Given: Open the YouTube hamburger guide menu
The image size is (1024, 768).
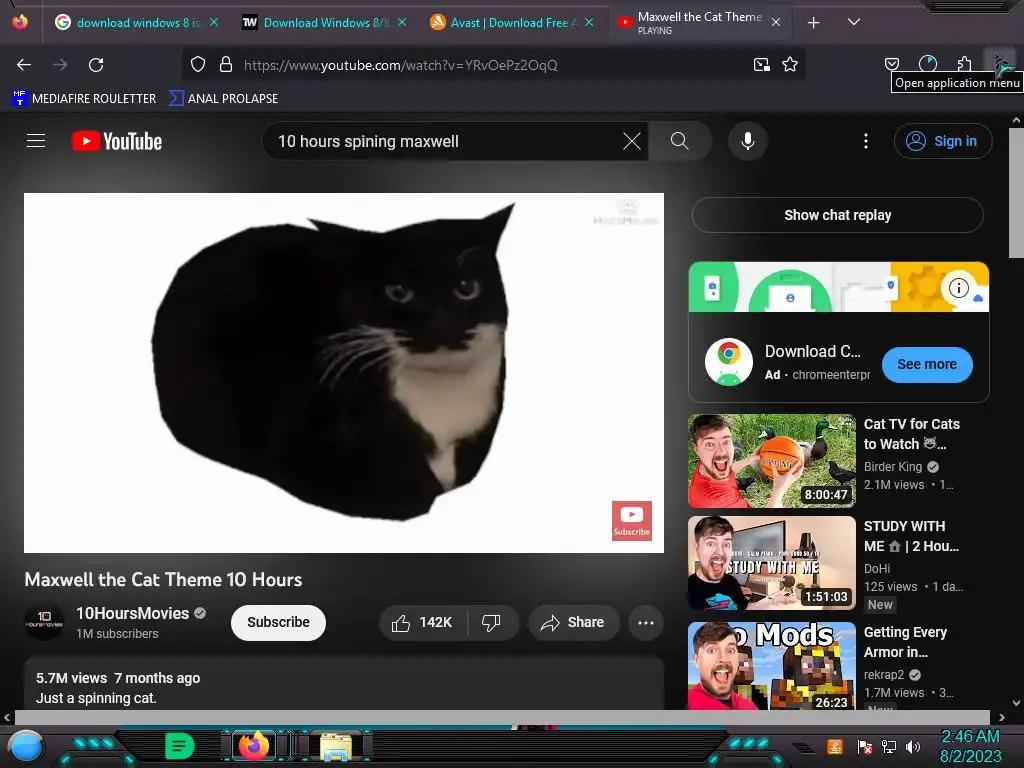Looking at the screenshot, I should tap(36, 141).
